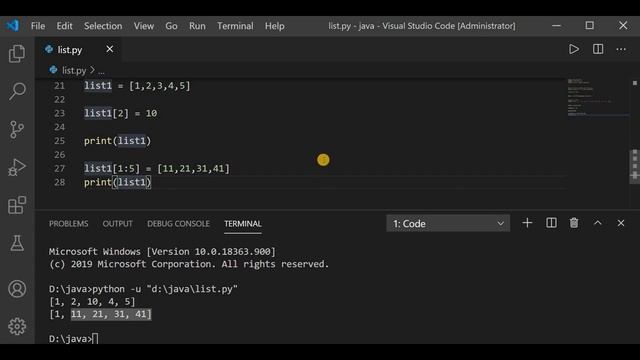
Task: Open the Edit menu
Action: 64,26
